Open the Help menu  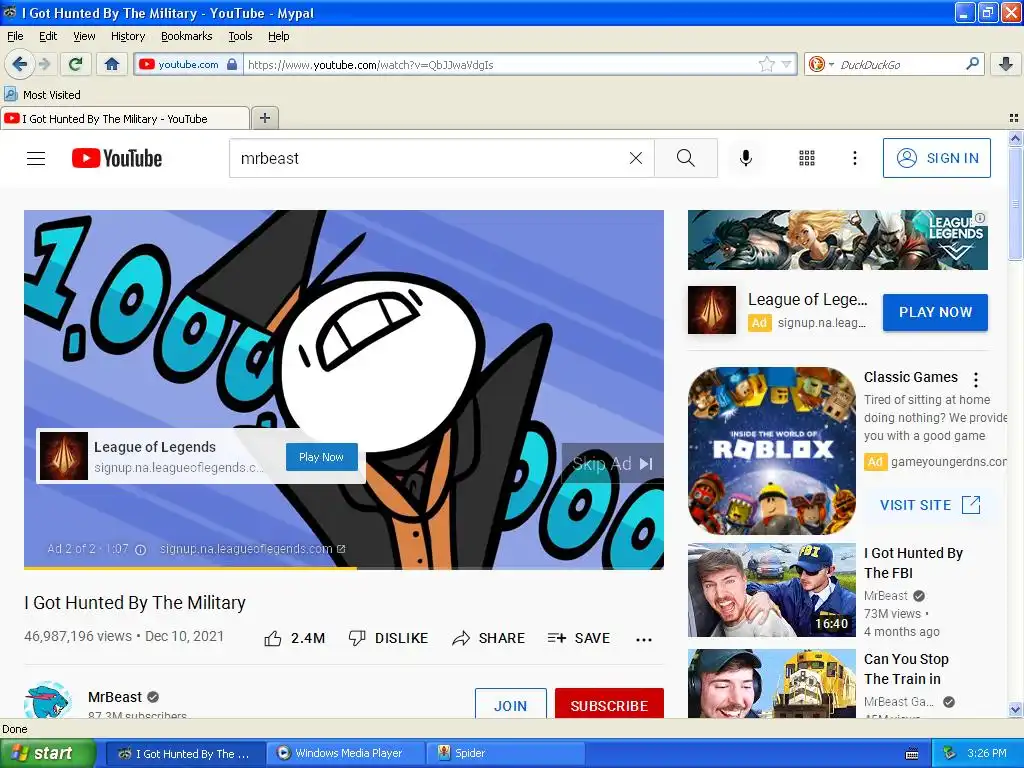pos(279,36)
